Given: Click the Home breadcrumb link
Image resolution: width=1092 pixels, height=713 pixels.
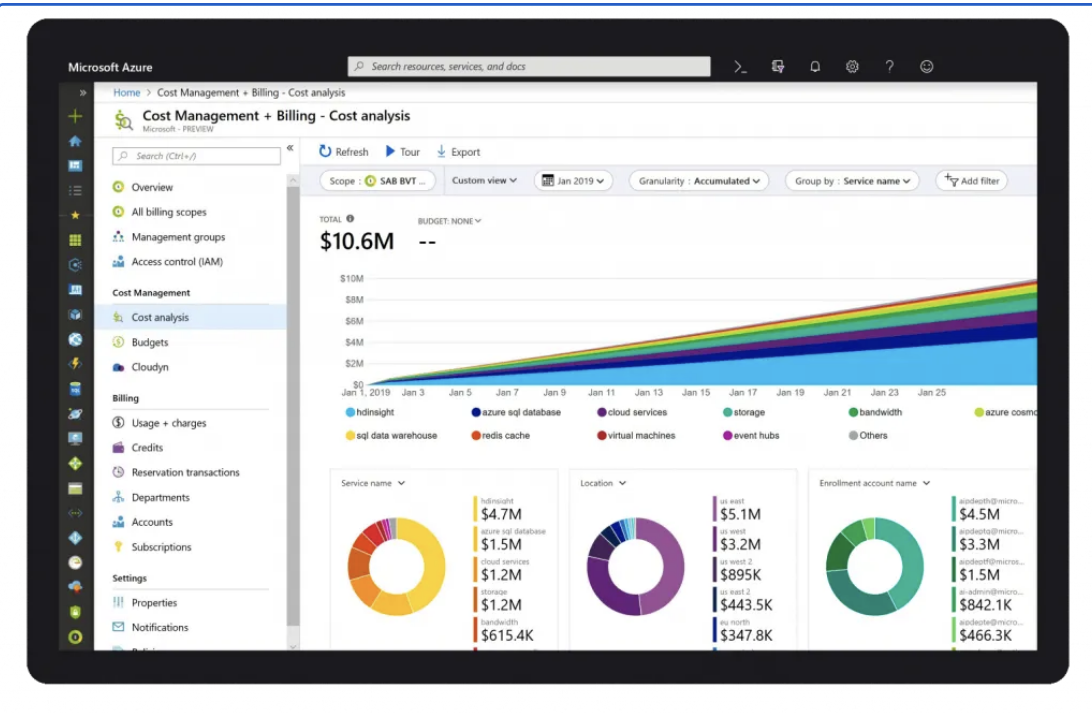Looking at the screenshot, I should point(127,93).
